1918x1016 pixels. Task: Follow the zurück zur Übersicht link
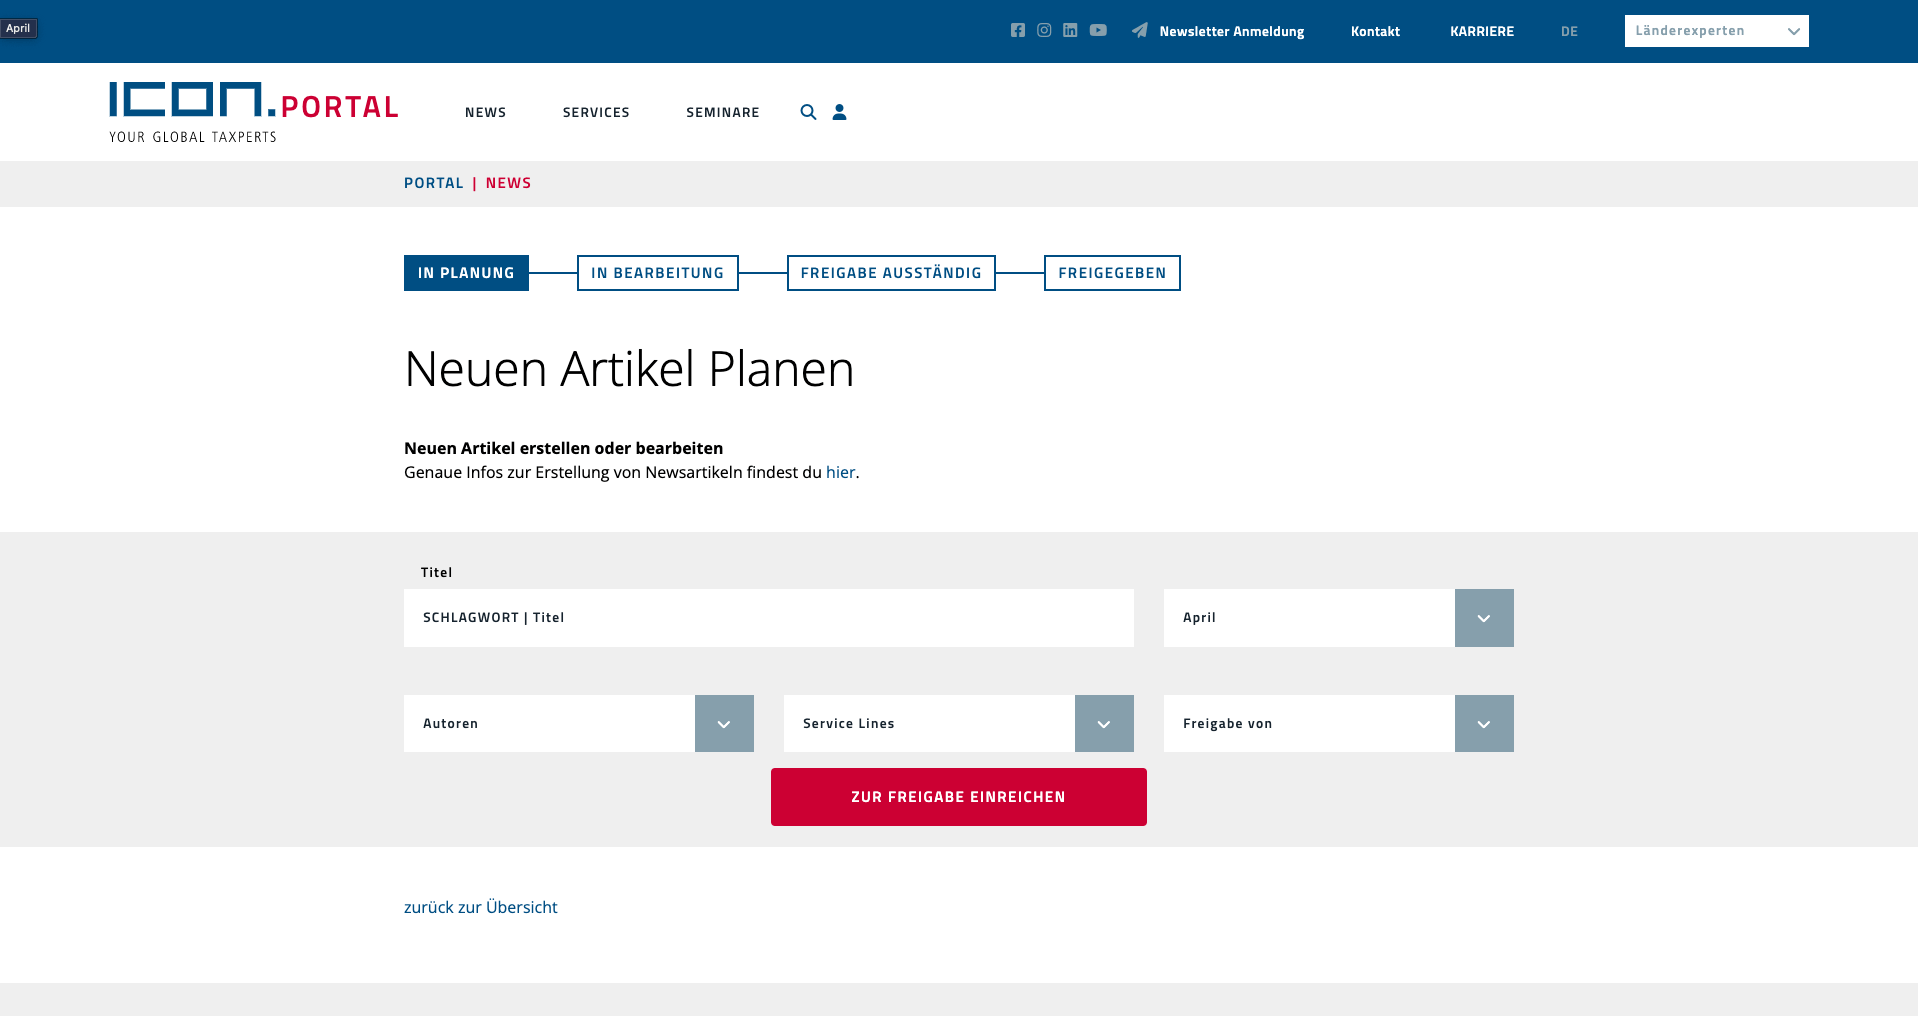[481, 907]
